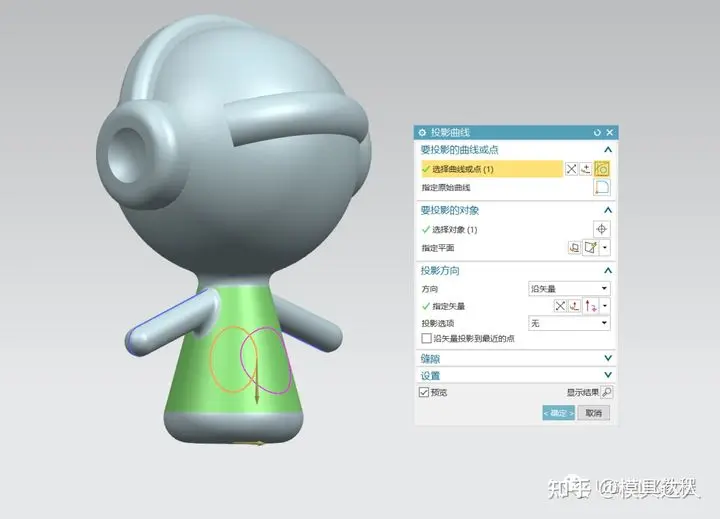Expand the 缝隙 section
The image size is (720, 519).
pos(608,358)
